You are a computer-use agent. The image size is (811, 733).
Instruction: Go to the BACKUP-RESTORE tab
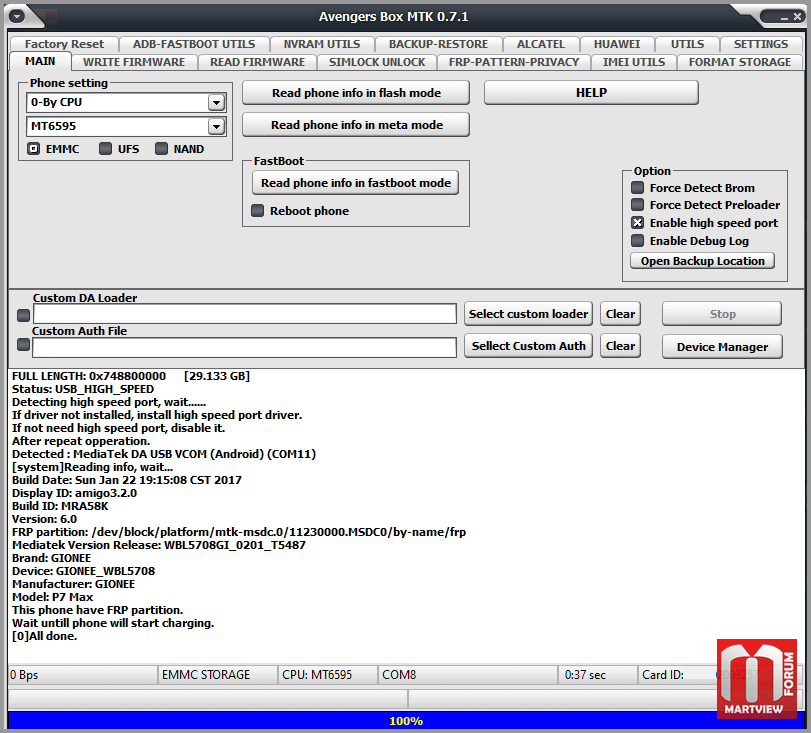point(439,44)
